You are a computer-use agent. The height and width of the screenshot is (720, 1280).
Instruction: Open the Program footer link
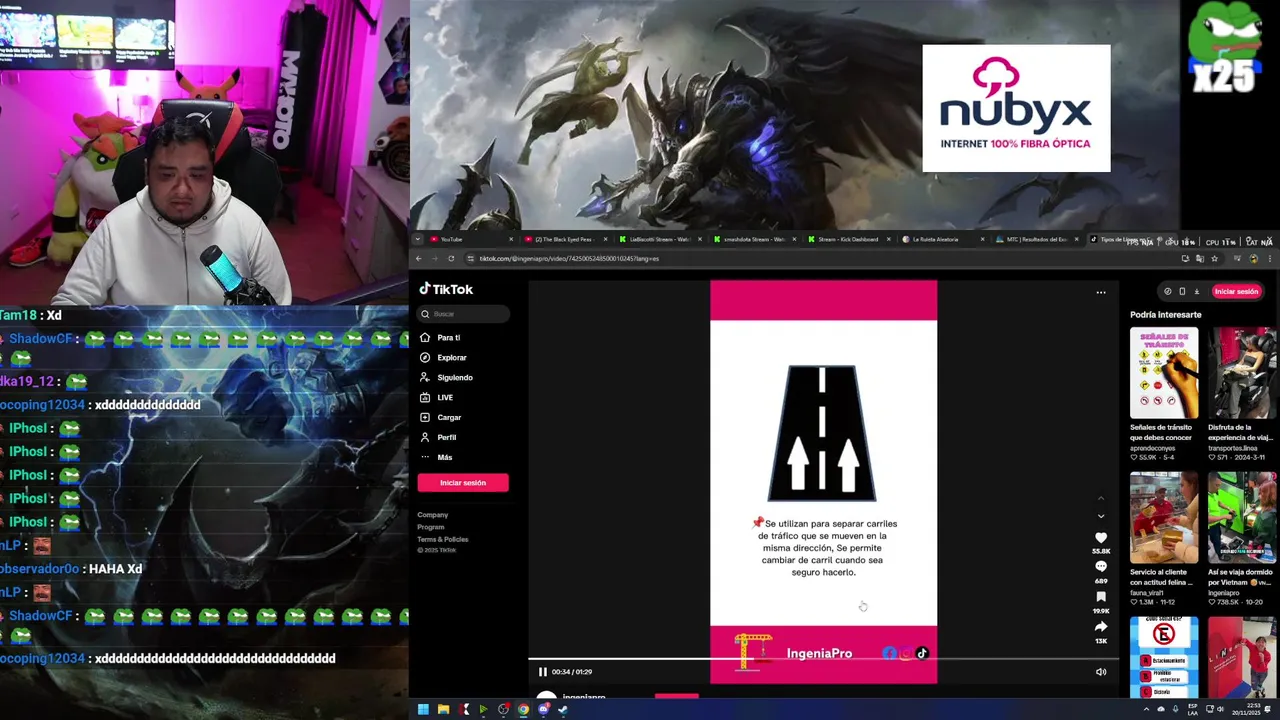pyautogui.click(x=431, y=527)
